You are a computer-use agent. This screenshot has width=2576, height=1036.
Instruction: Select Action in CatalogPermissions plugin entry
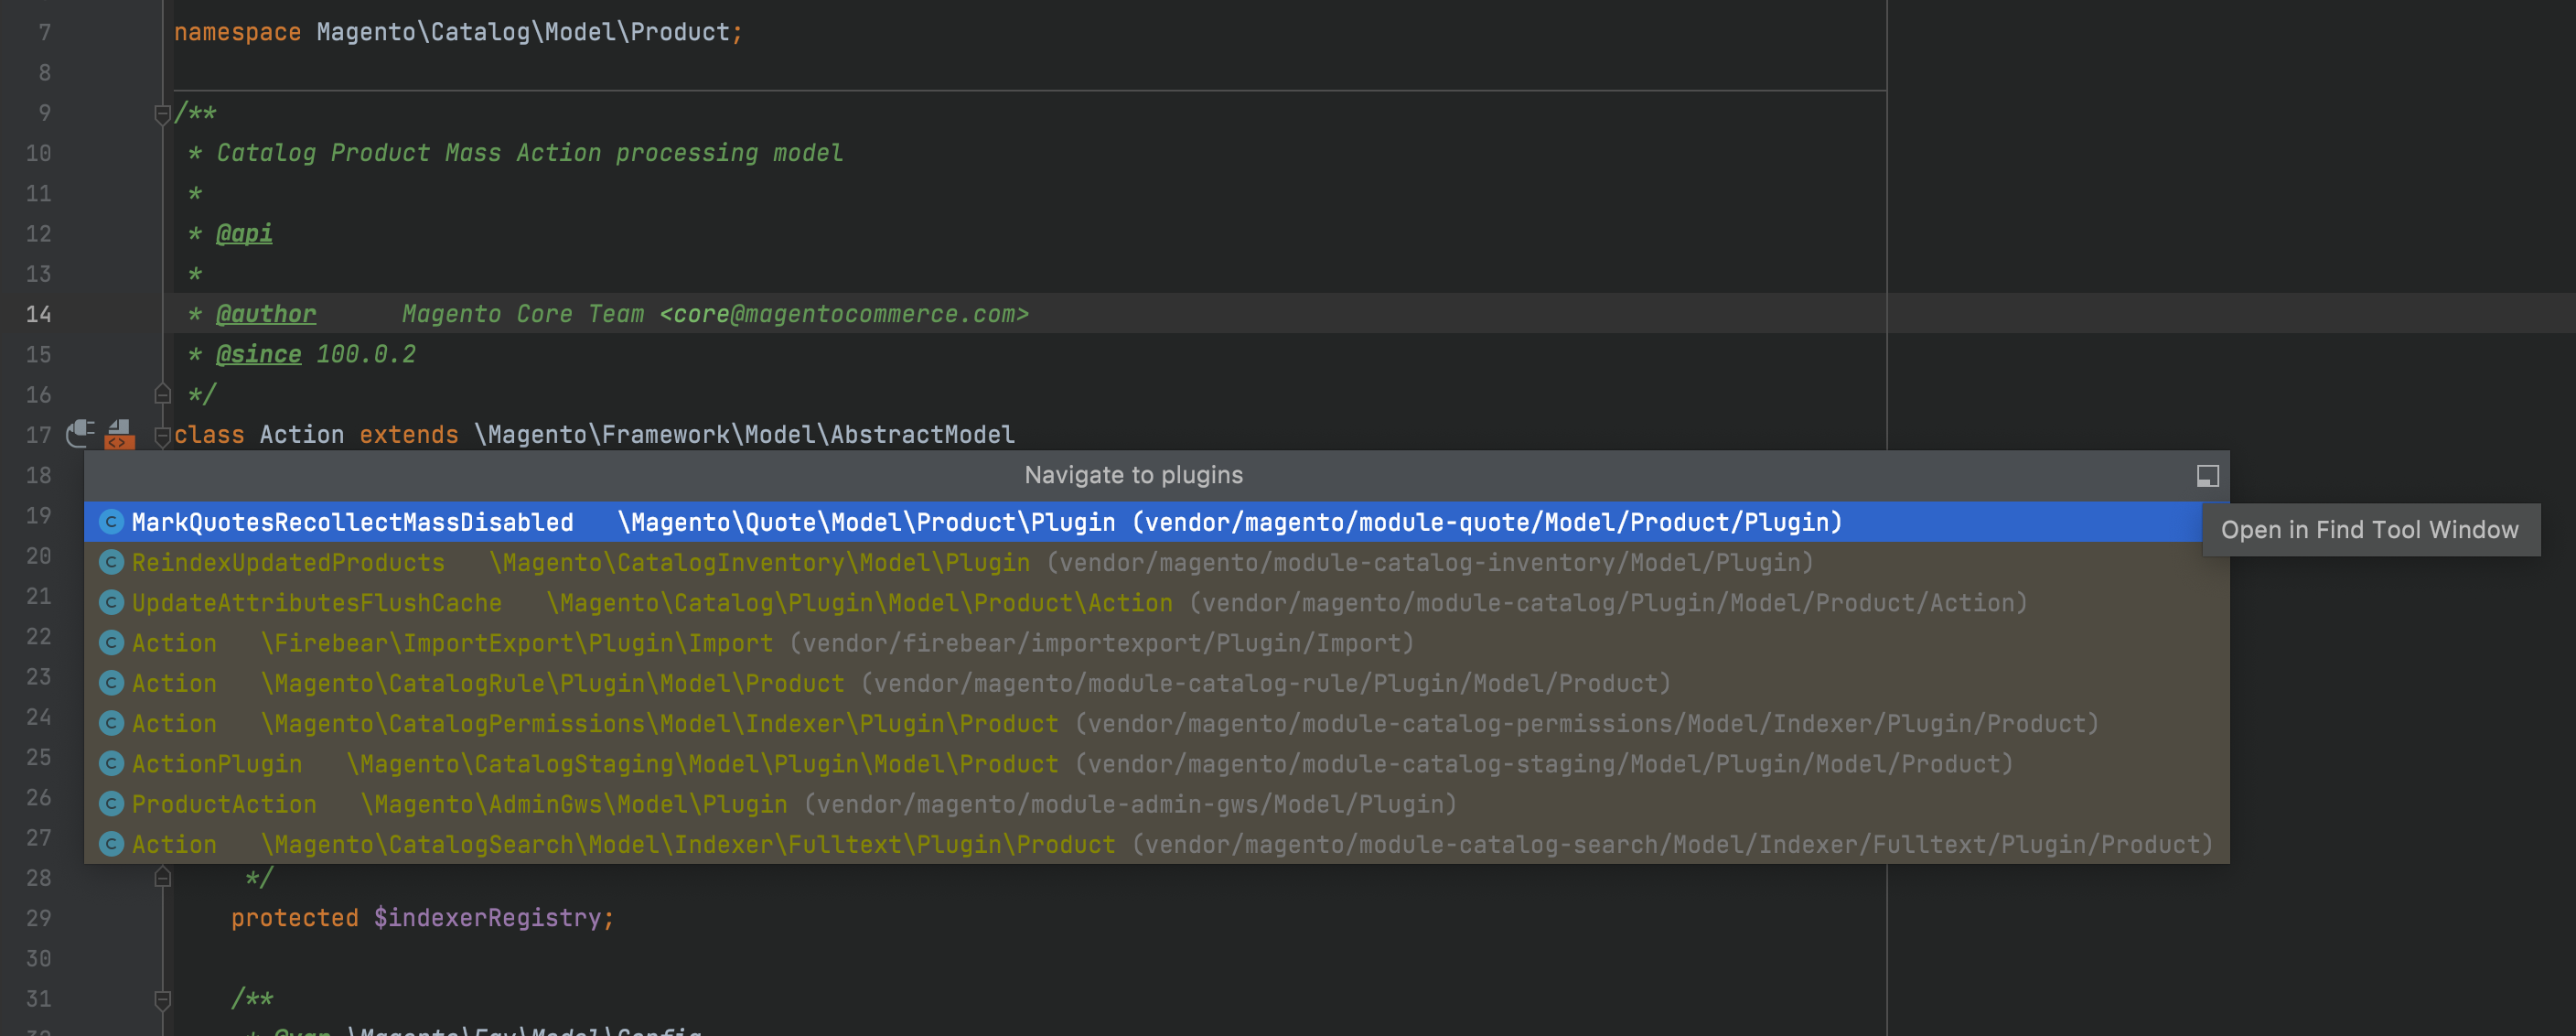(x=1157, y=723)
